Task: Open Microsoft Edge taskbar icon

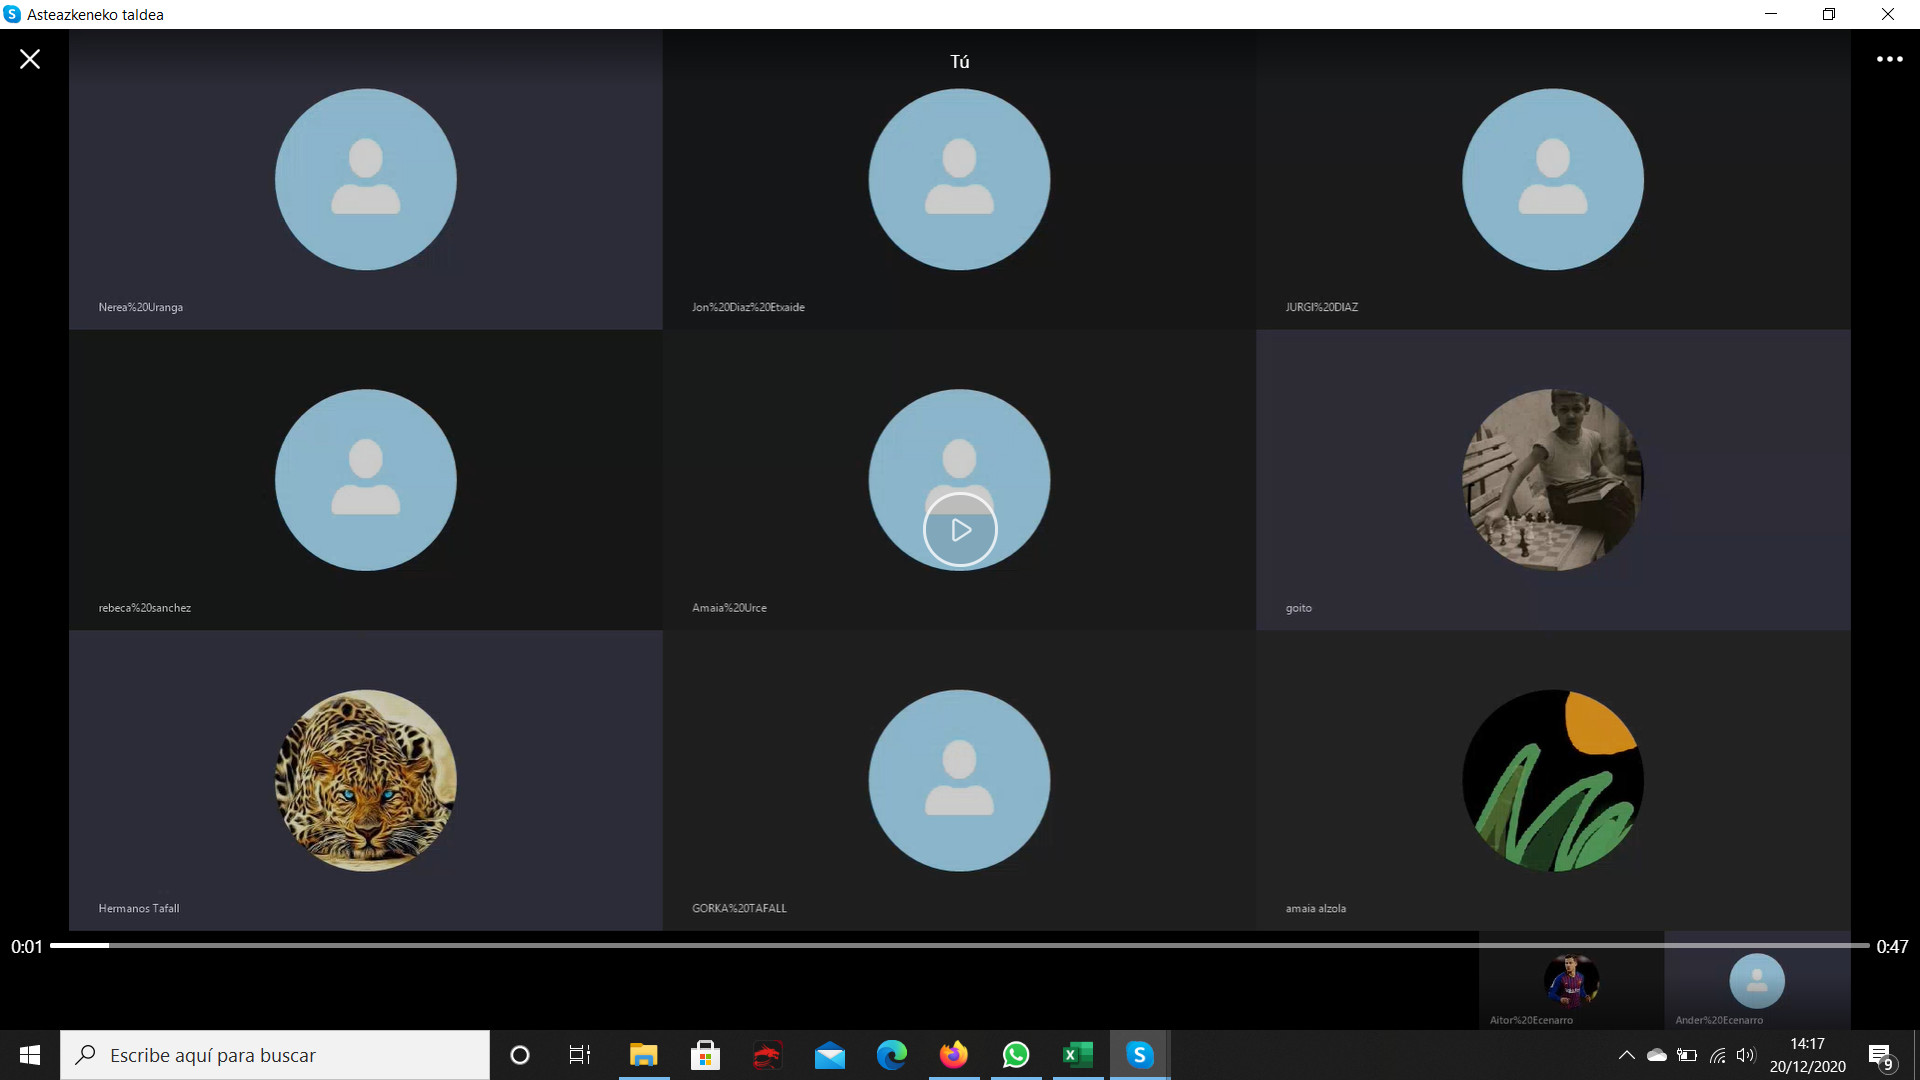Action: (891, 1055)
